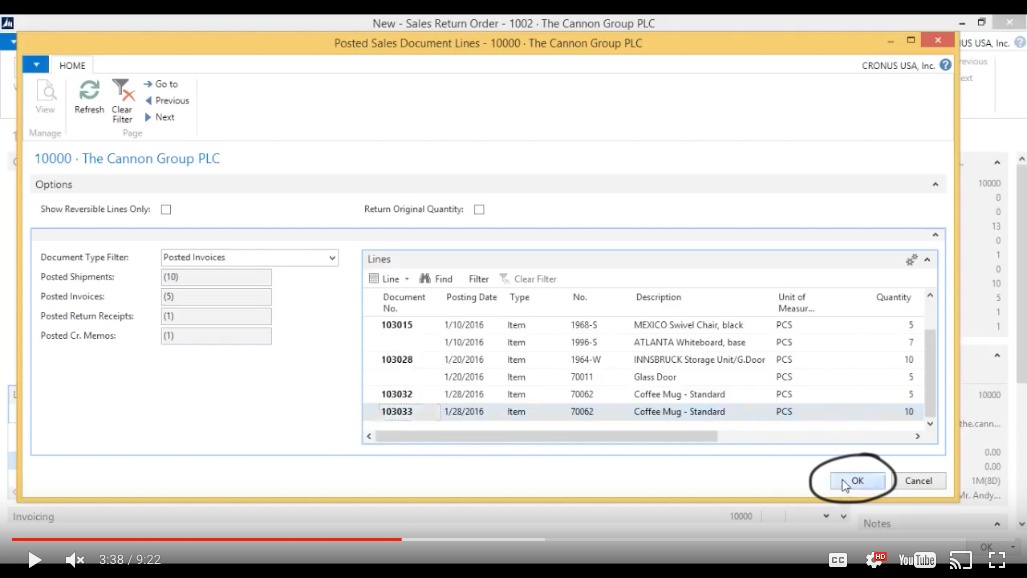The image size is (1027, 578).
Task: Play the YouTube video
Action: pyautogui.click(x=34, y=560)
